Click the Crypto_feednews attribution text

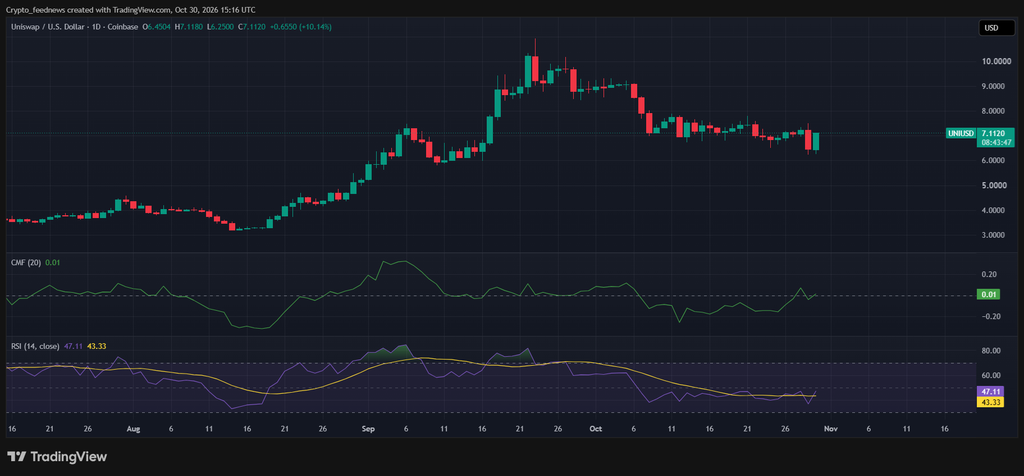[x=35, y=10]
